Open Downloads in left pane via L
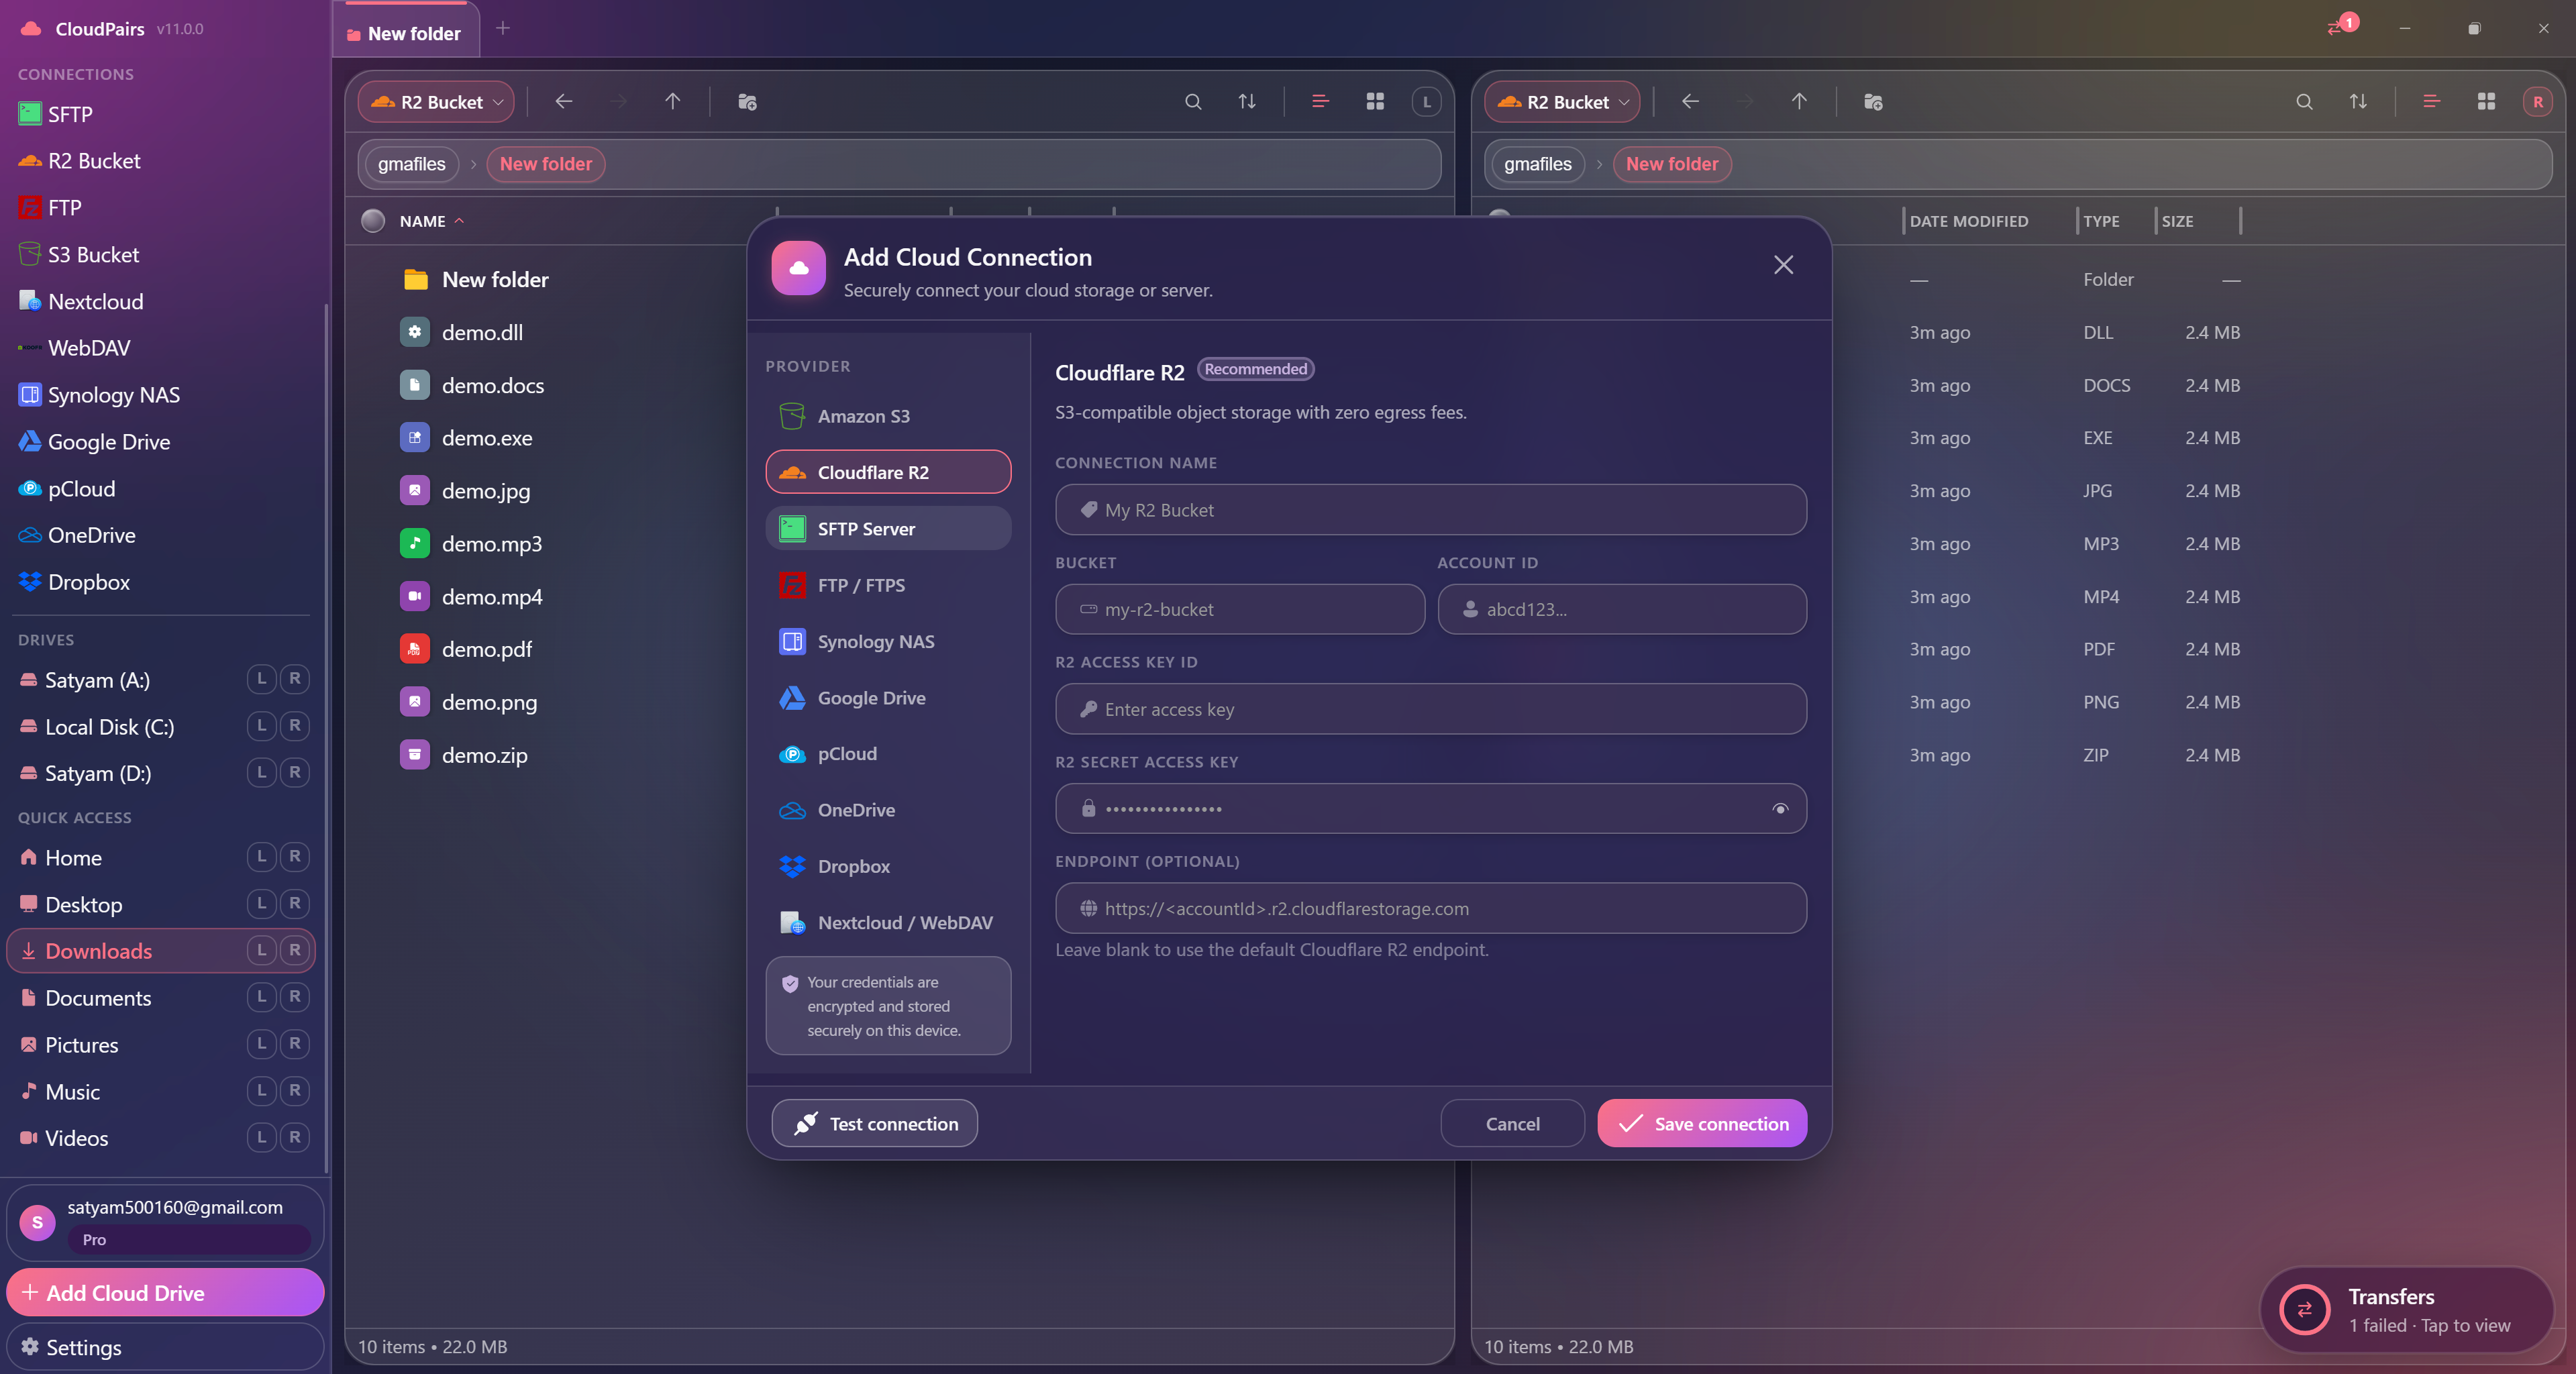This screenshot has width=2576, height=1374. (x=262, y=951)
